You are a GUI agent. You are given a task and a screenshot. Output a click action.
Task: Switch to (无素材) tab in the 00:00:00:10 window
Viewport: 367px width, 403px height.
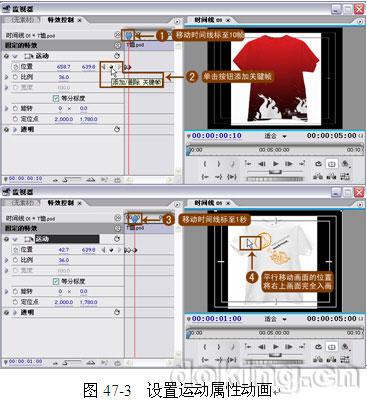click(x=22, y=20)
